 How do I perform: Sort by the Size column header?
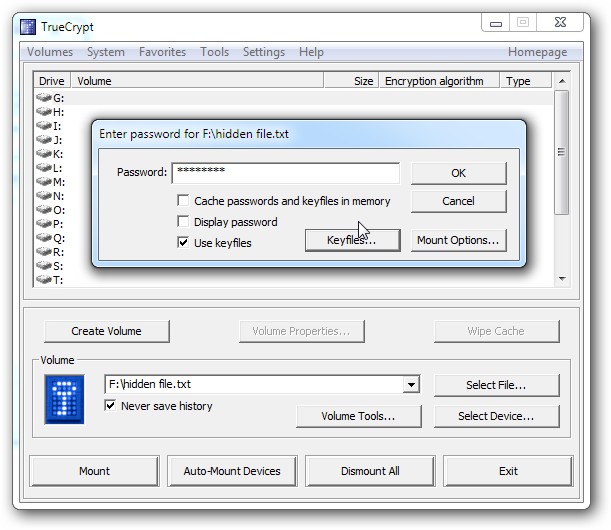(x=351, y=81)
